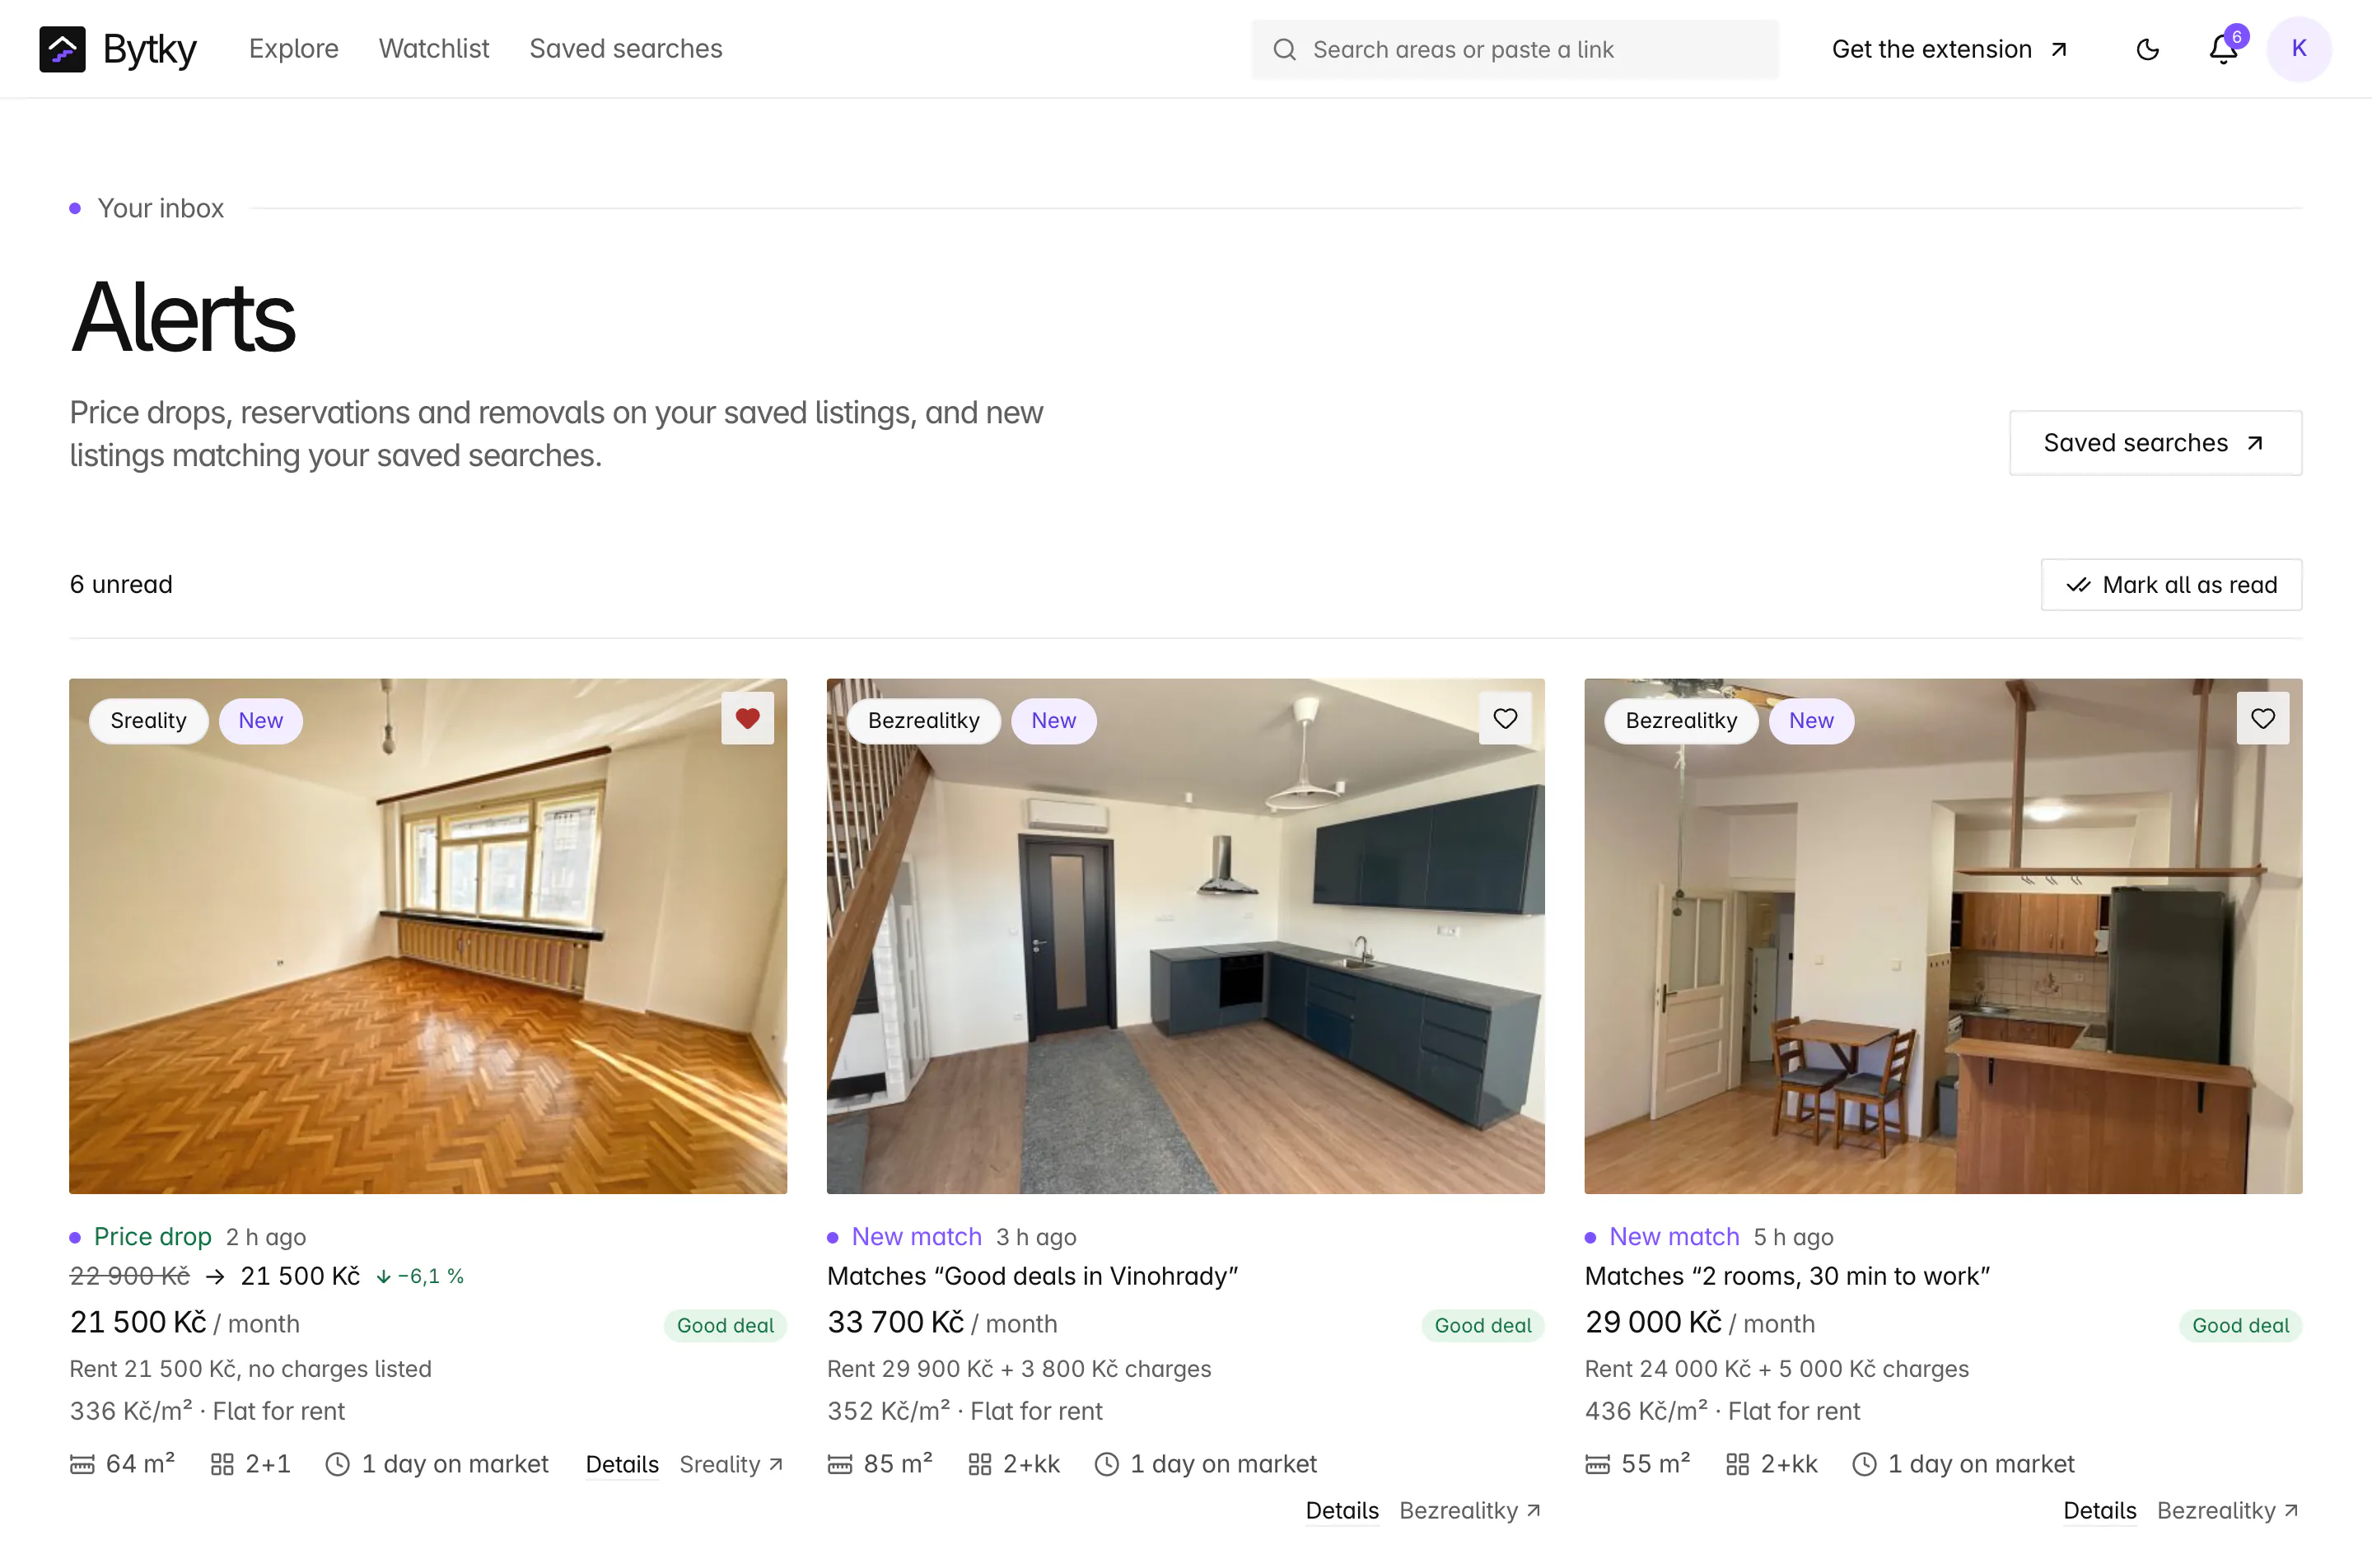Click the Bezrealitky badge on the 29 000 Kč card
Screen dimensions: 2372x1568
[1681, 721]
